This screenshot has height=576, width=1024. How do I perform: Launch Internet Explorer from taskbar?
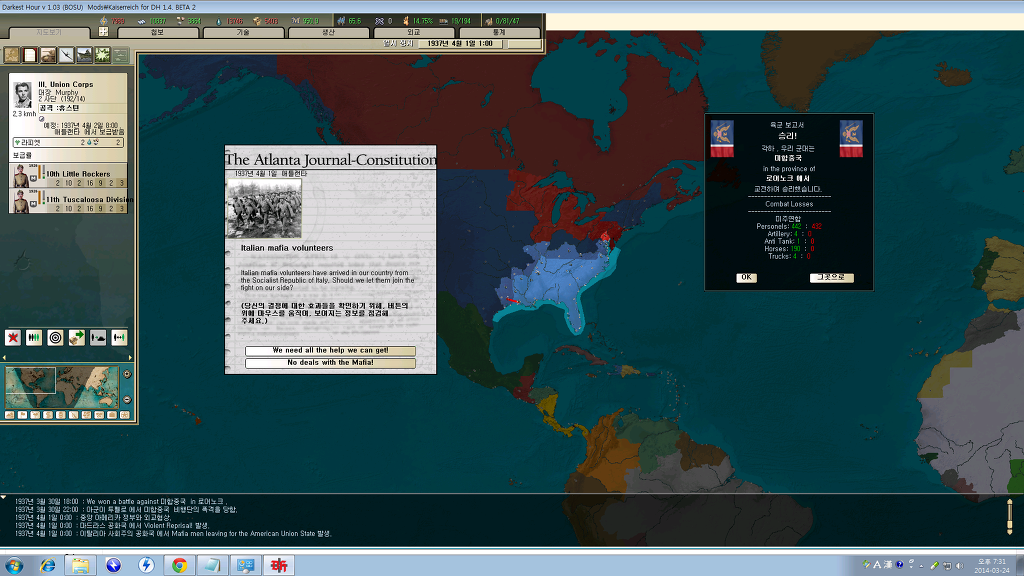[x=48, y=566]
